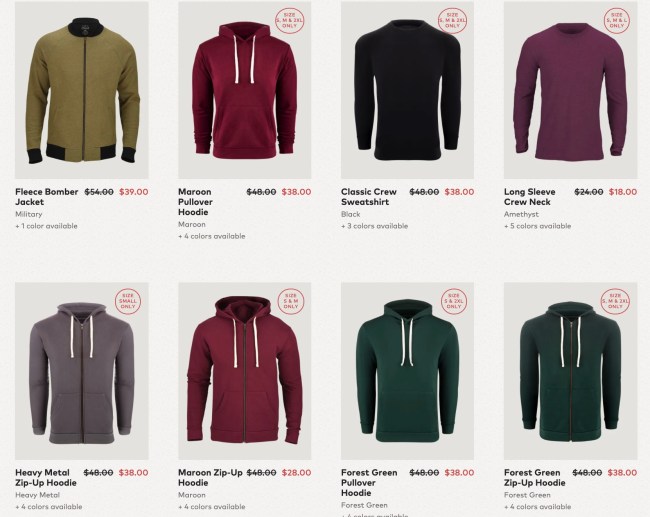Click the Classic Crew Sweatshirt title link
The height and width of the screenshot is (517, 650).
coord(369,197)
